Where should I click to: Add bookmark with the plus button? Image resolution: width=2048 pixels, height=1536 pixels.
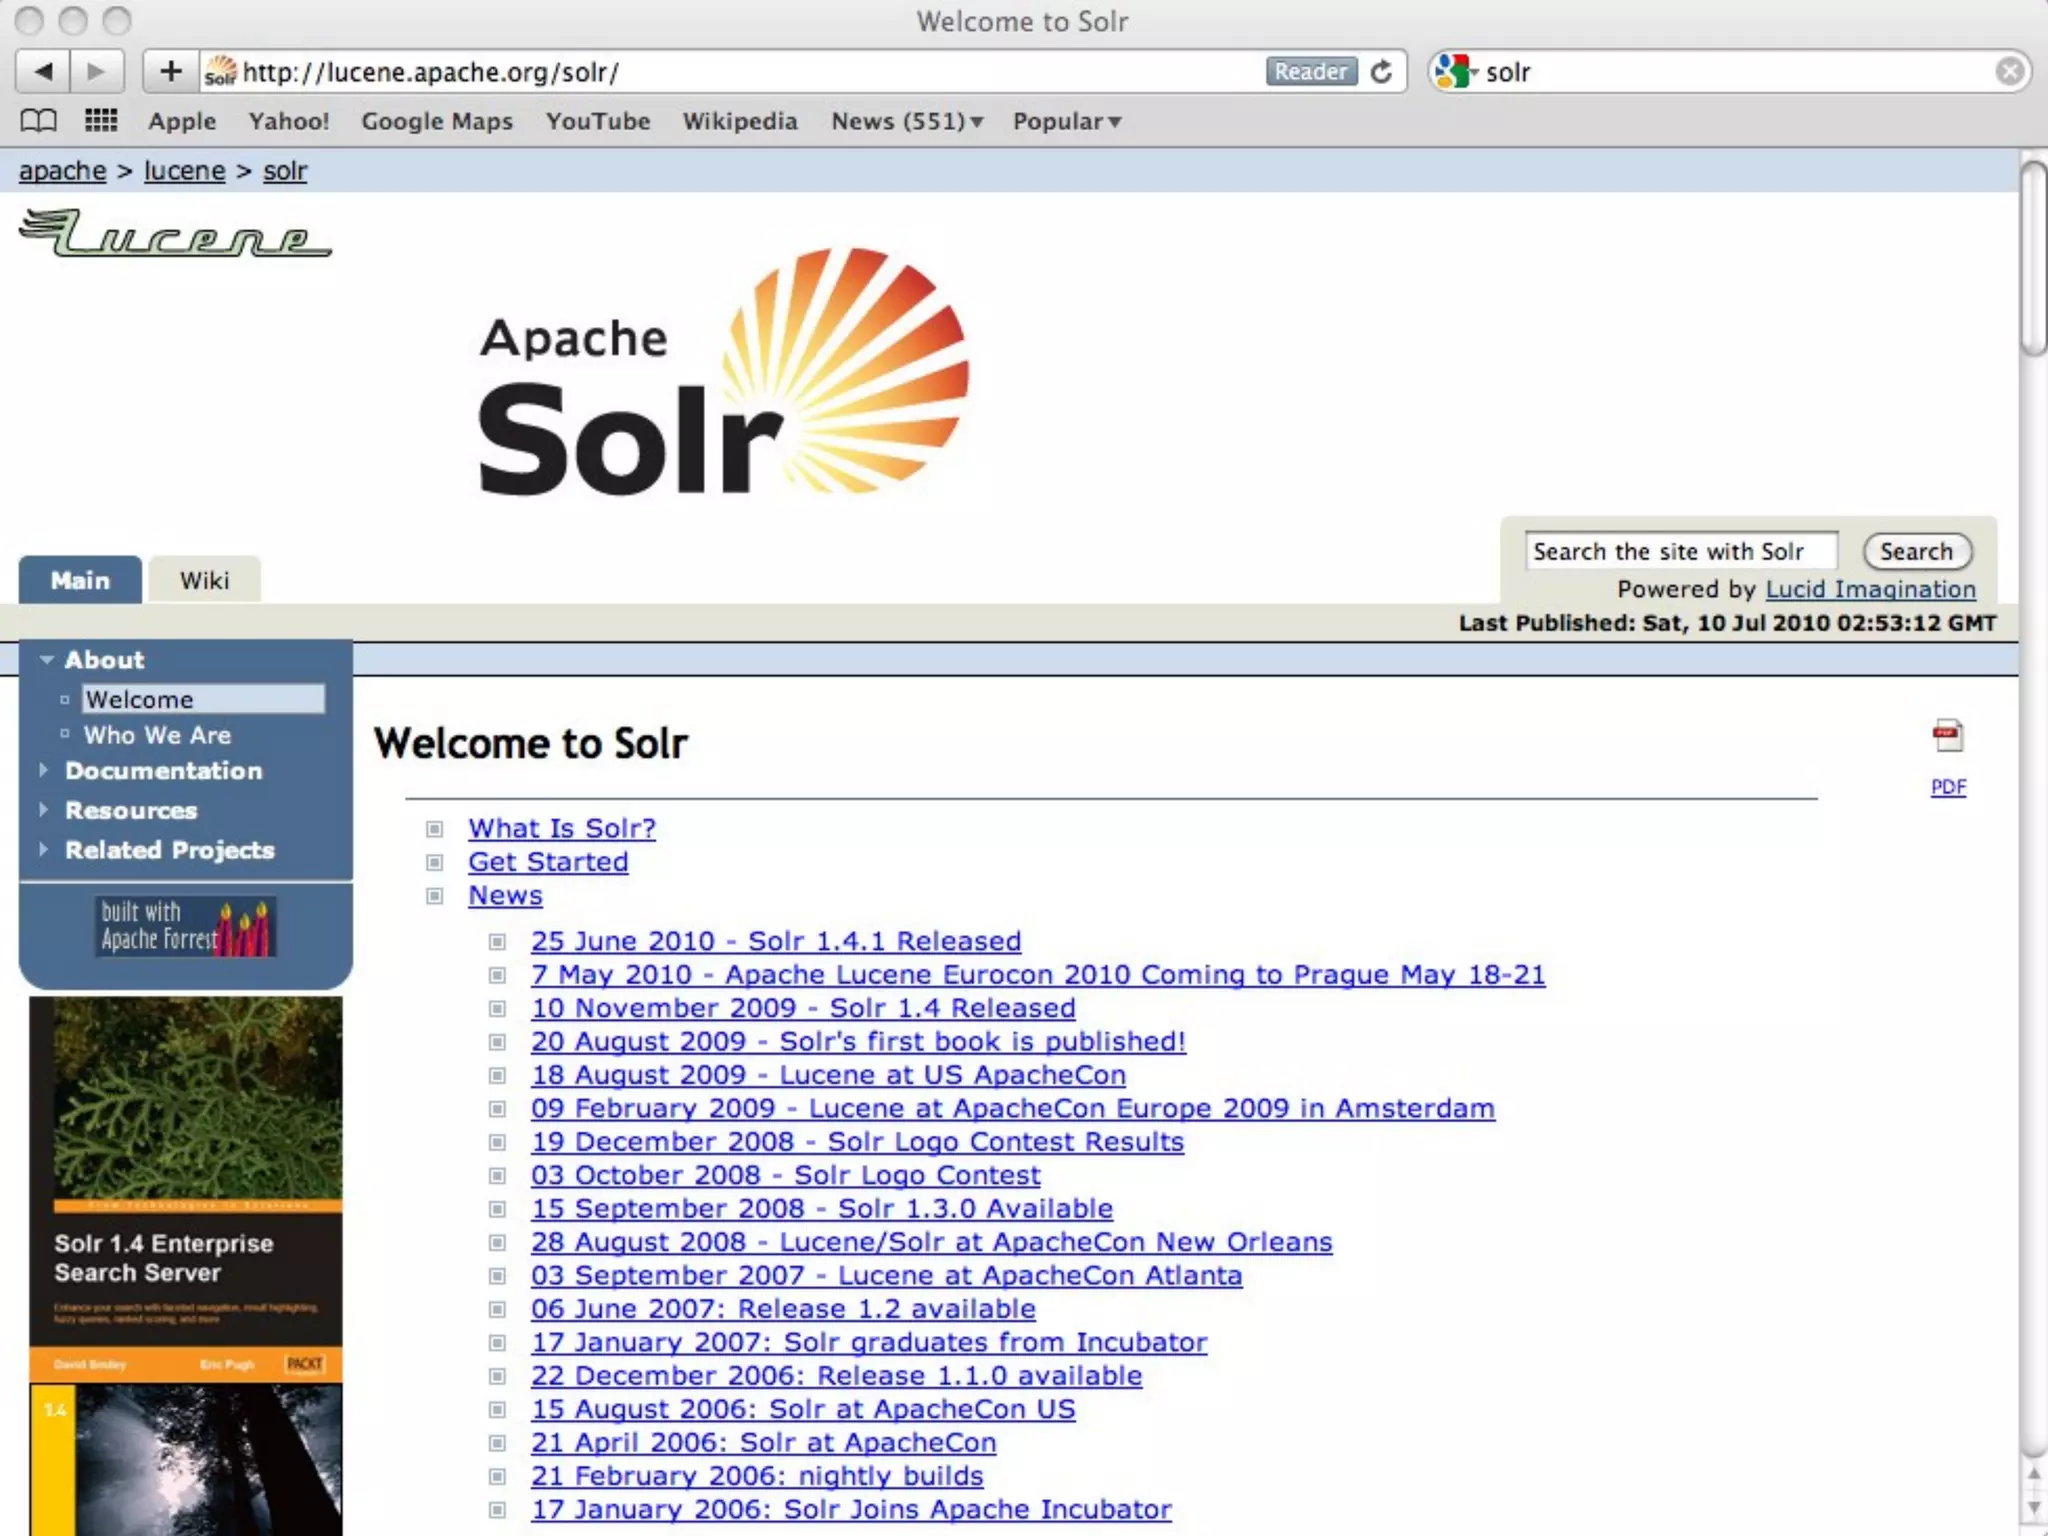coord(170,72)
